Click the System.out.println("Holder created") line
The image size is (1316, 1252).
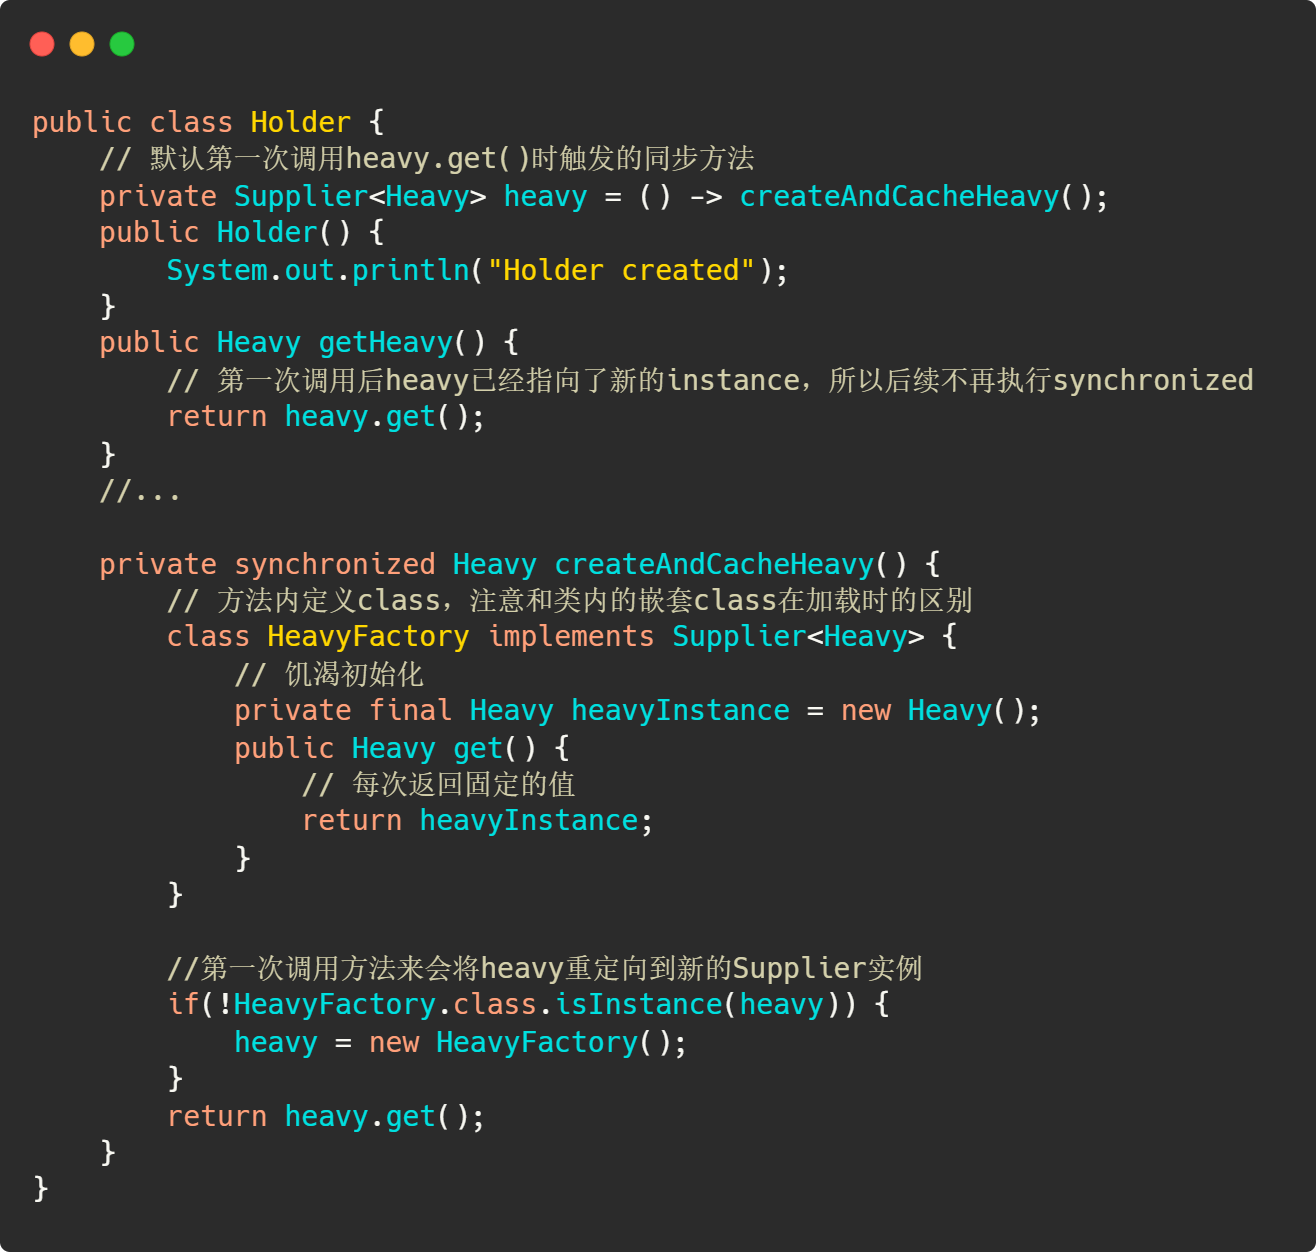pyautogui.click(x=477, y=270)
